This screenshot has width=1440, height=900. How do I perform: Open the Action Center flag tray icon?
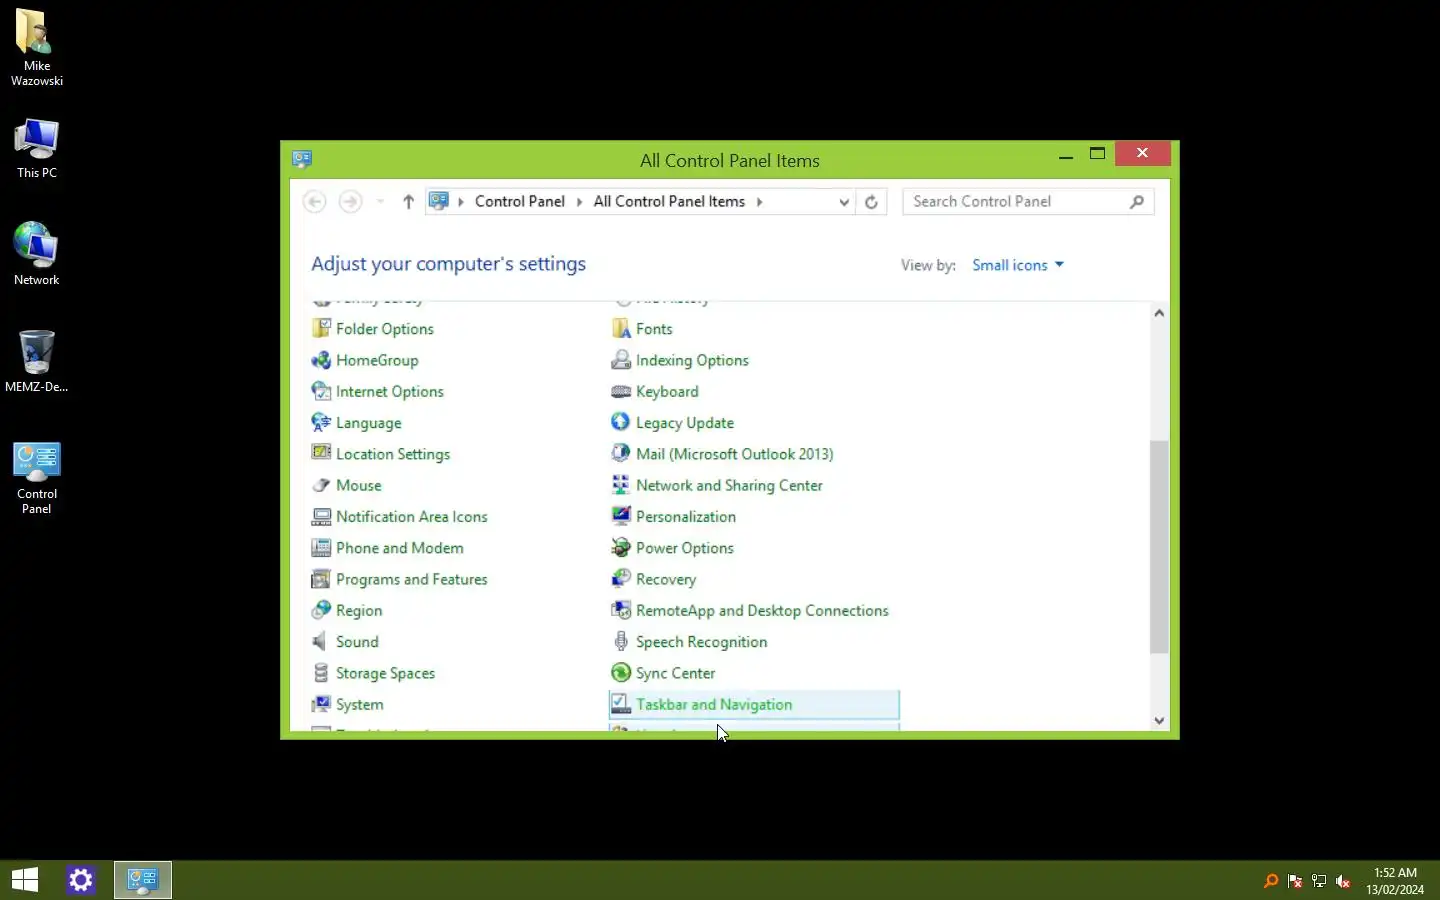(1295, 881)
